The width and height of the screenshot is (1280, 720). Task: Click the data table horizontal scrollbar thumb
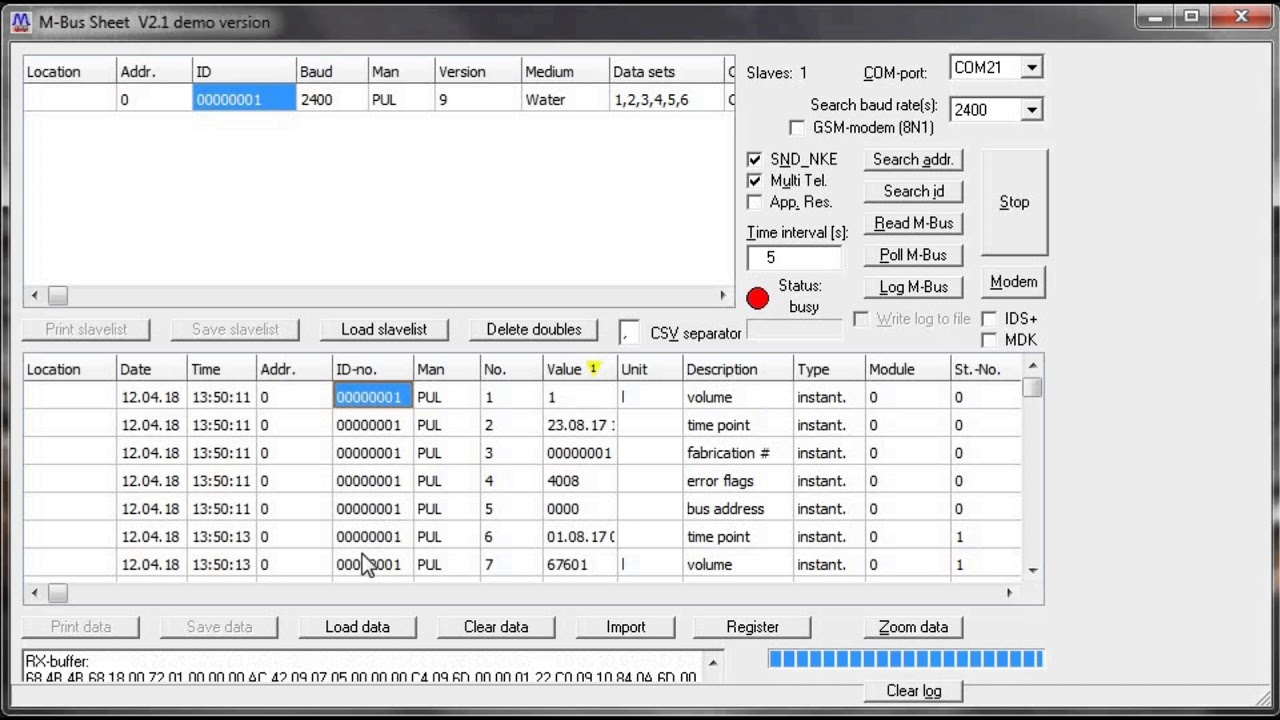pyautogui.click(x=58, y=593)
